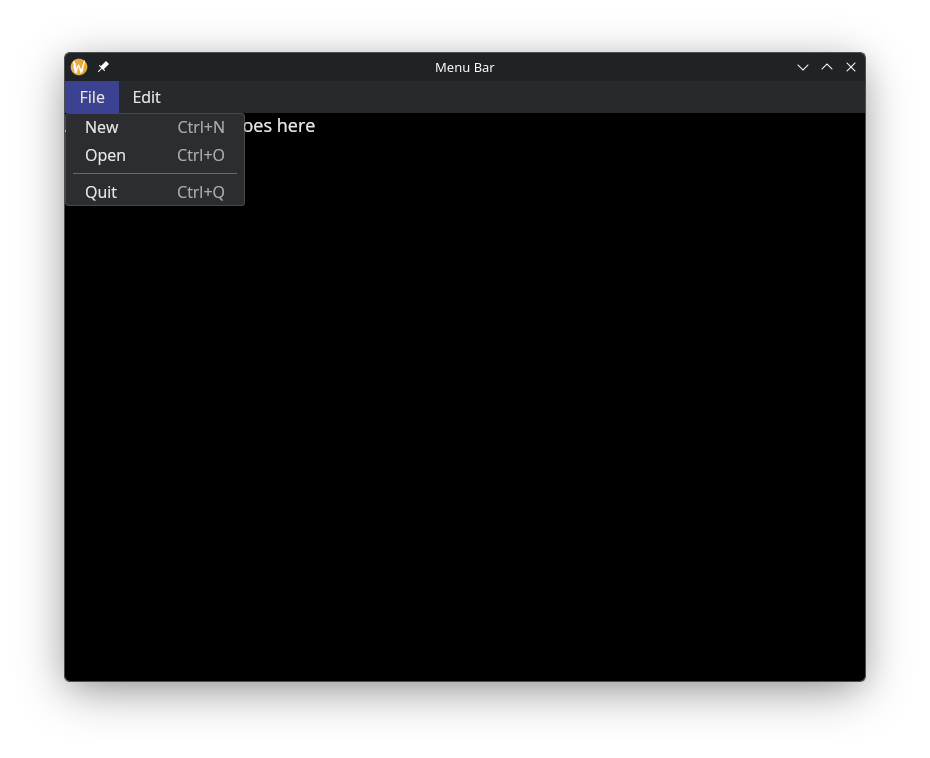Click the application icon in the titlebar
This screenshot has height=758, width=930.
pyautogui.click(x=78, y=66)
